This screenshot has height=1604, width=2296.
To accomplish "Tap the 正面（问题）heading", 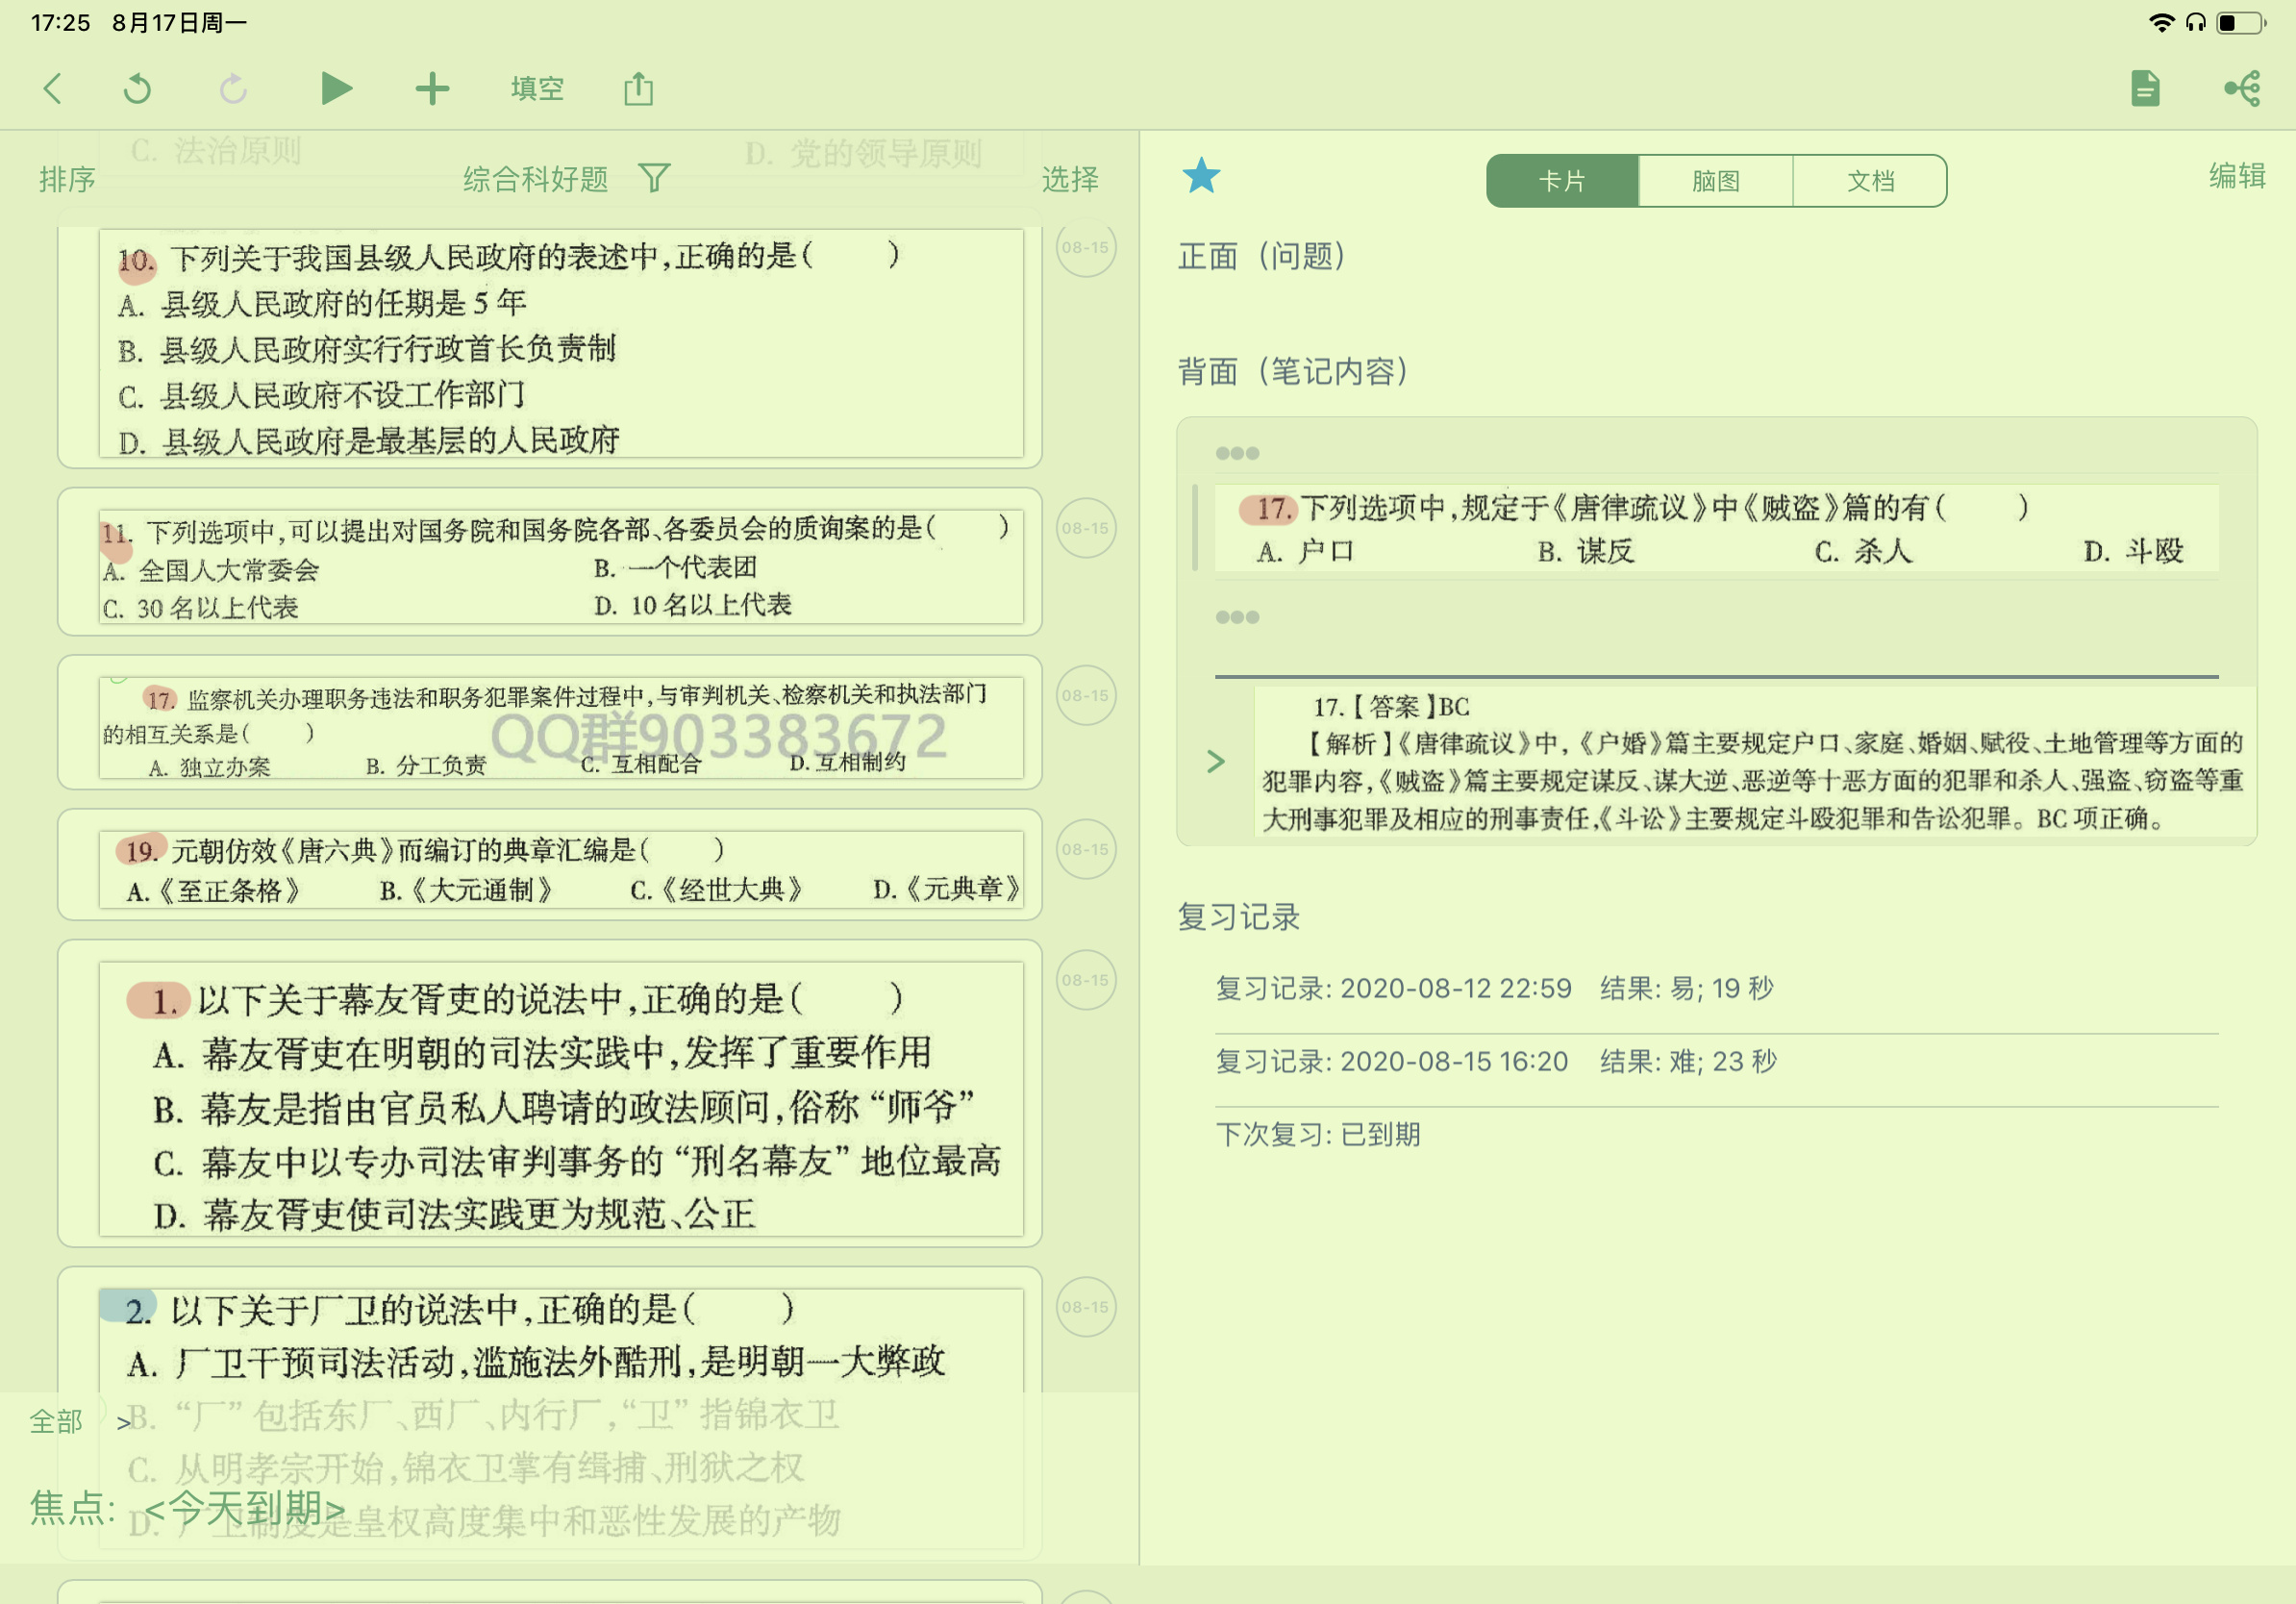I will click(x=1262, y=257).
